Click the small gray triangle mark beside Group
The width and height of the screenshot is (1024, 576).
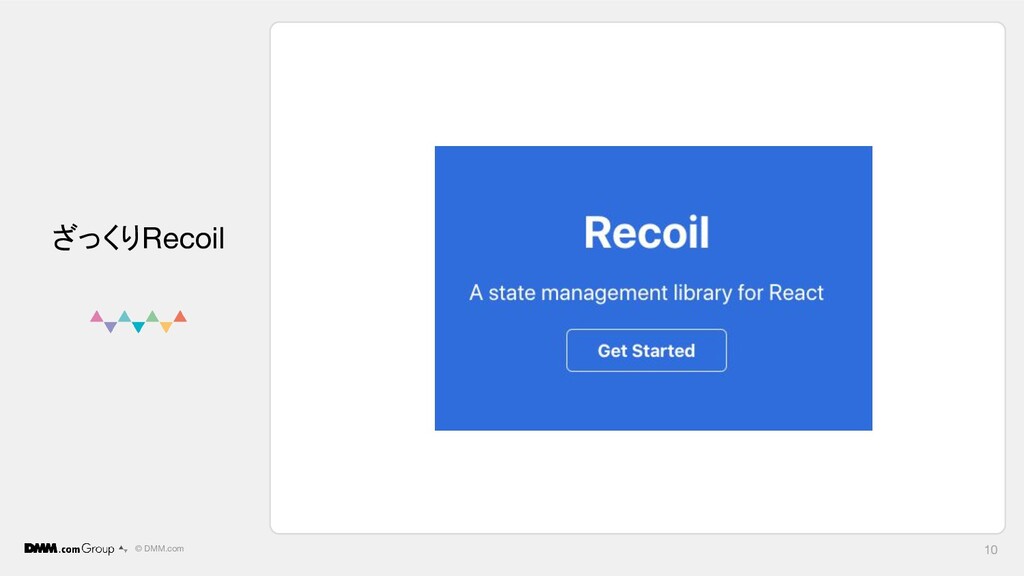pyautogui.click(x=123, y=549)
